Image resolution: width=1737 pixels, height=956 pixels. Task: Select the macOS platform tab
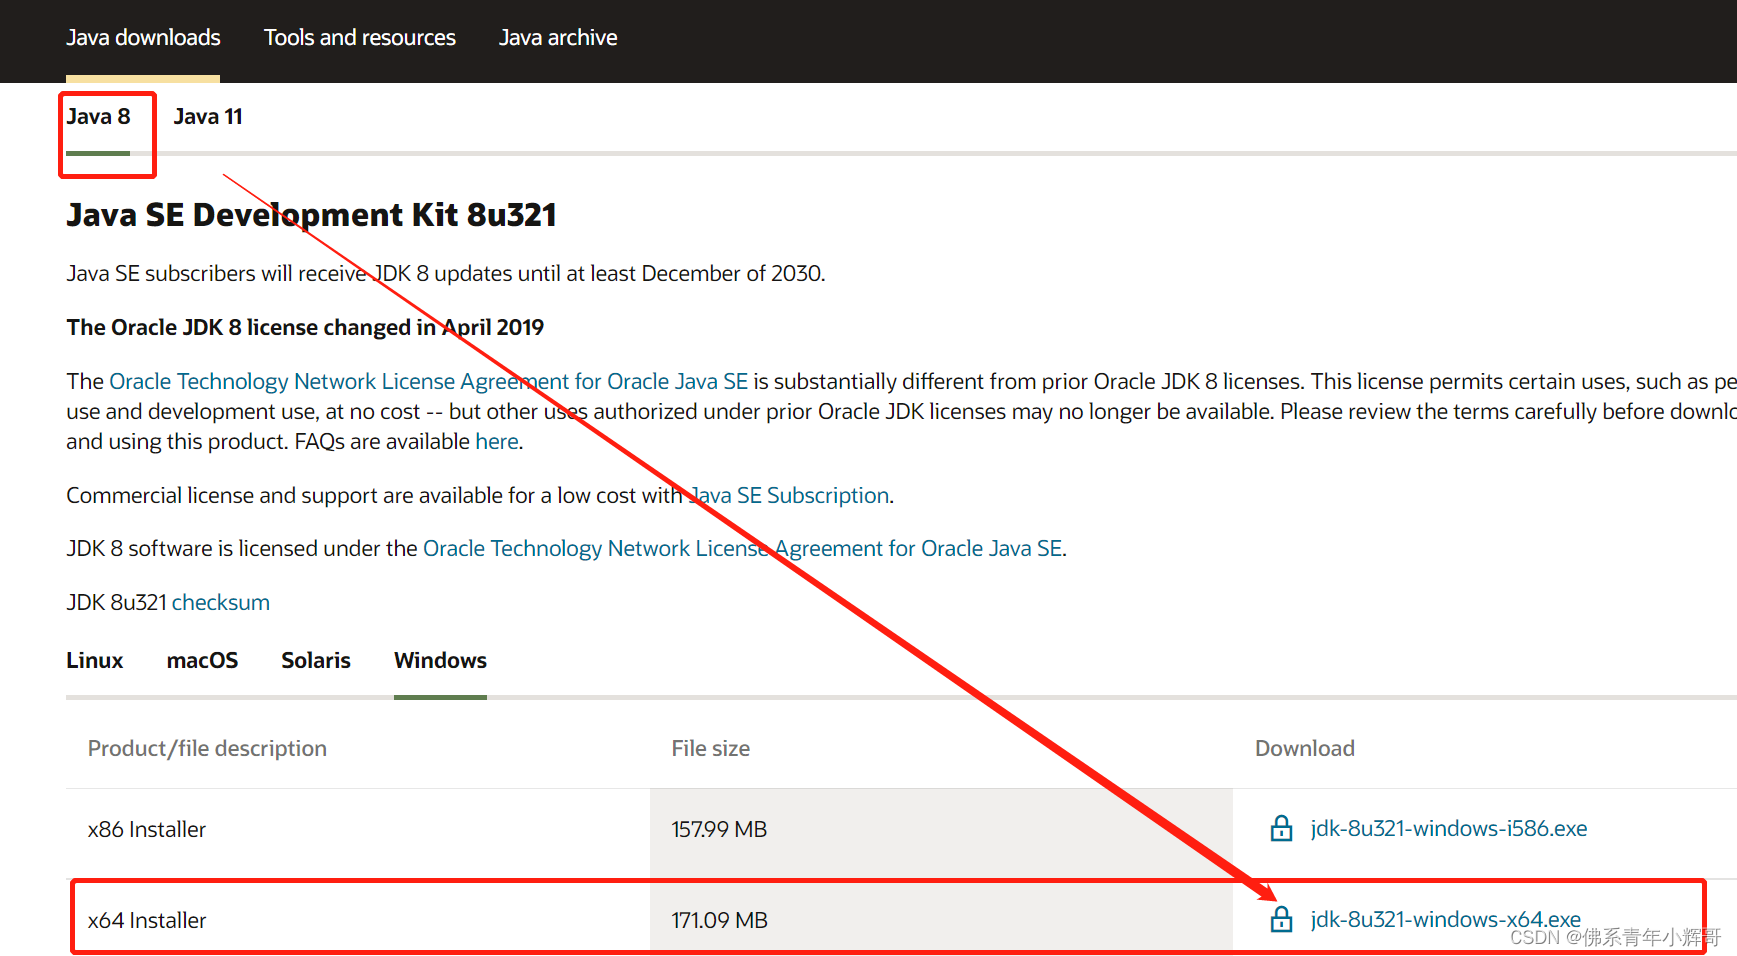coord(202,661)
